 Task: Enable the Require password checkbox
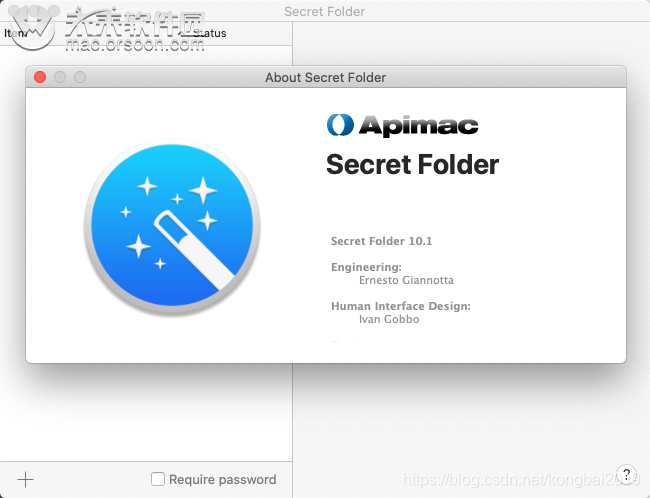(158, 479)
